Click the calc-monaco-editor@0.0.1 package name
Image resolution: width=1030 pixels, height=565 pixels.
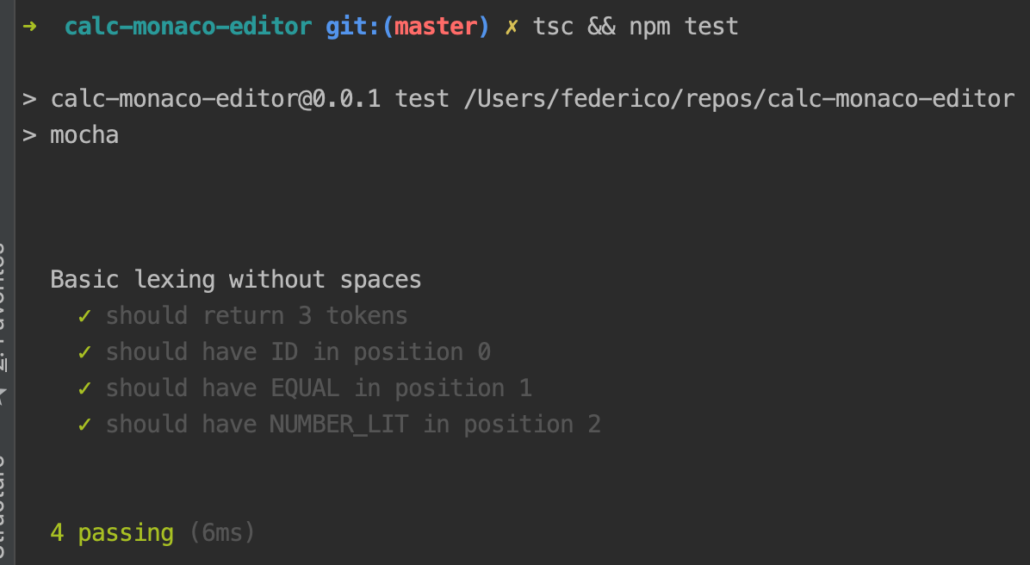pyautogui.click(x=215, y=99)
